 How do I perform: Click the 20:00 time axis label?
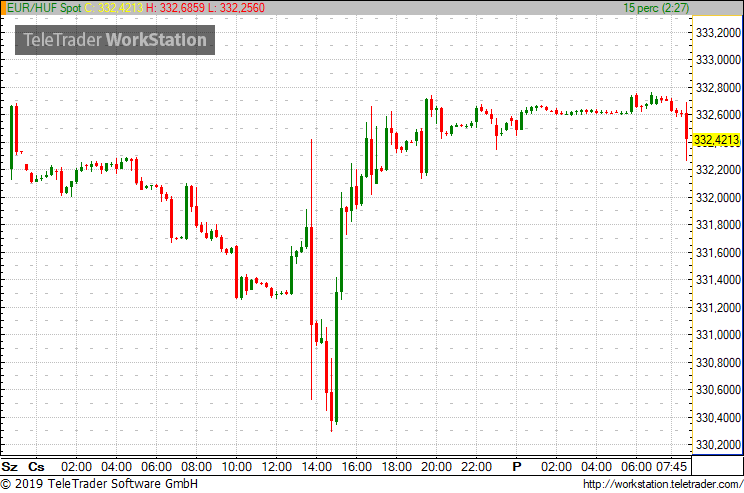click(x=437, y=467)
